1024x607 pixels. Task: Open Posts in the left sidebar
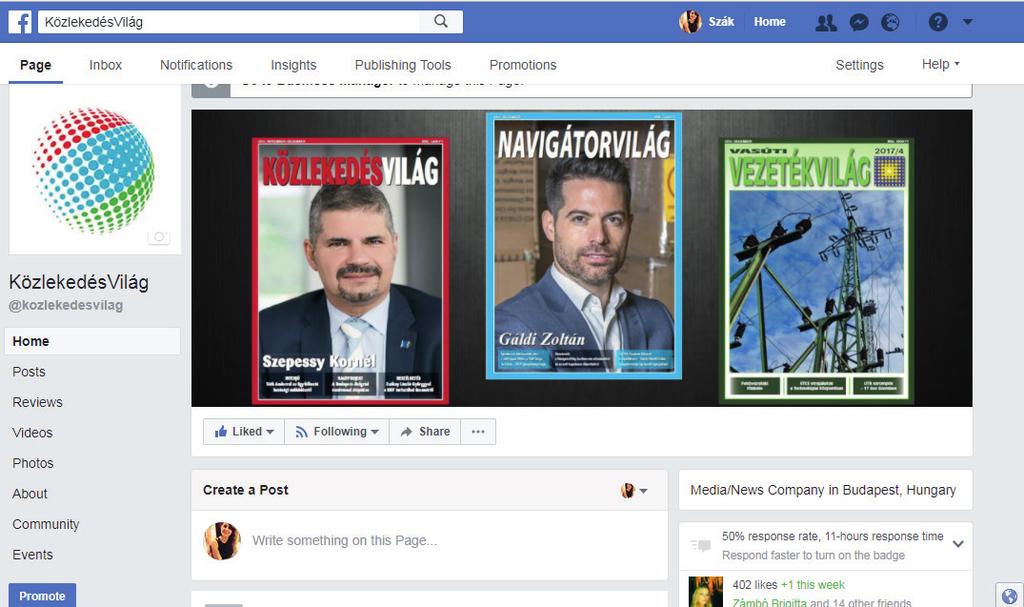29,372
